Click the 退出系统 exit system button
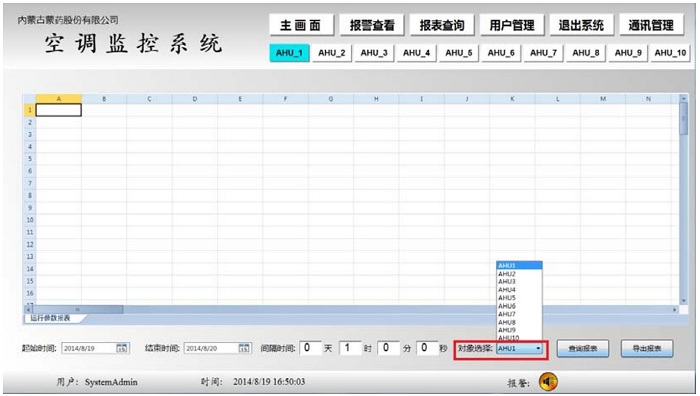700x396 pixels. point(581,25)
